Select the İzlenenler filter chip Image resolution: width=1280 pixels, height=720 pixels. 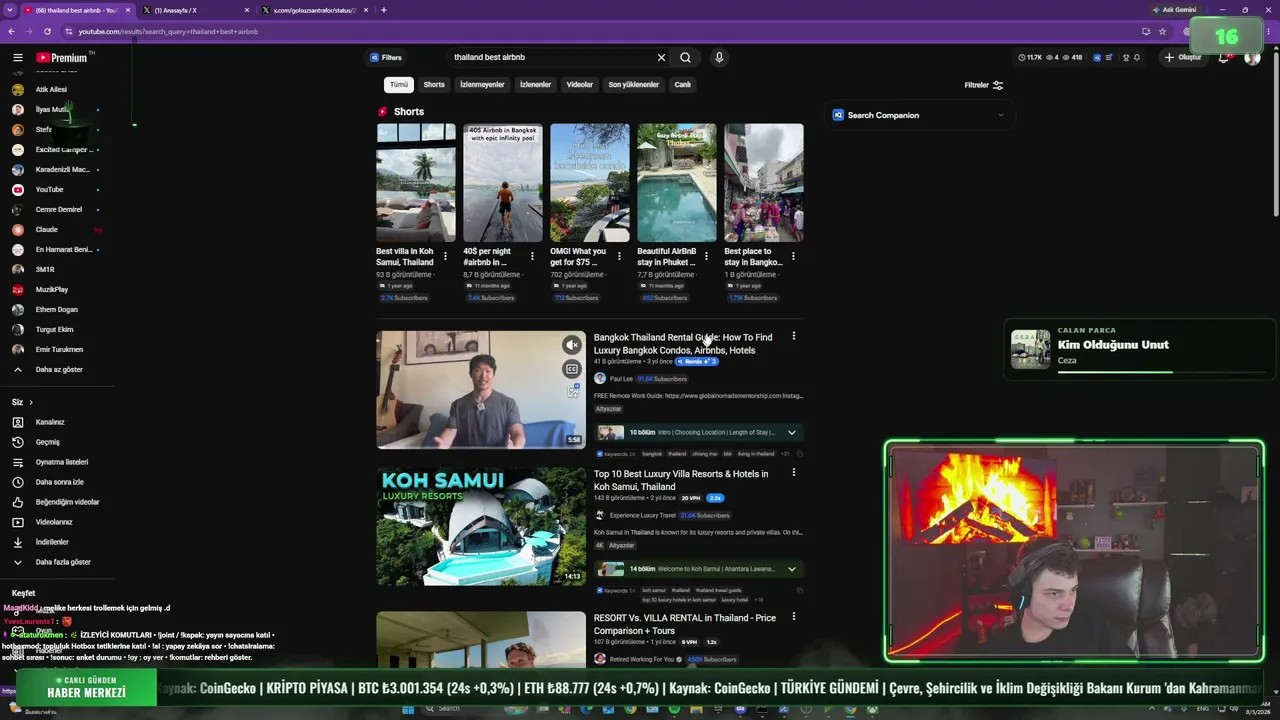point(535,85)
